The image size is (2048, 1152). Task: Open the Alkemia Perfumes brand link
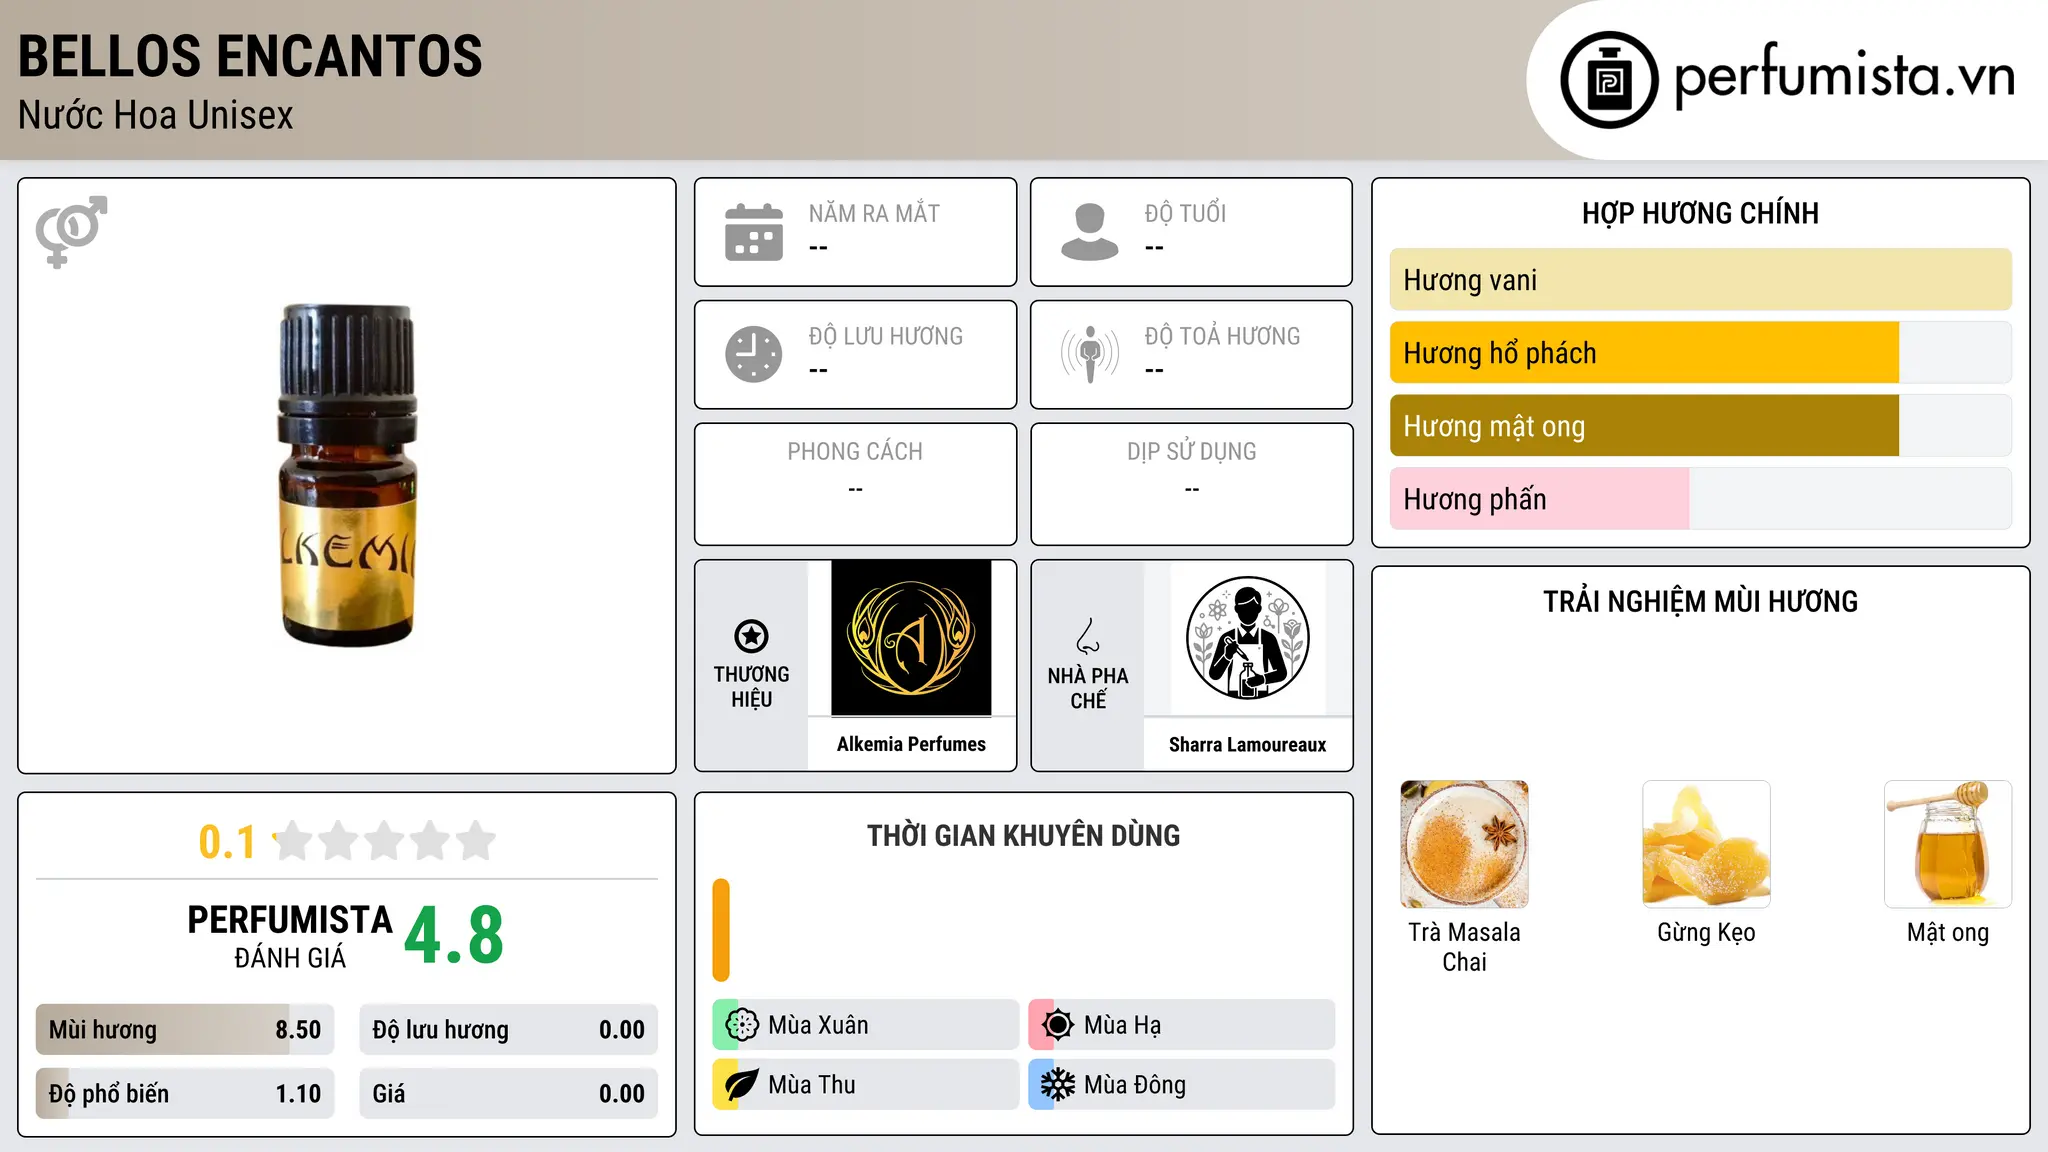coord(911,744)
